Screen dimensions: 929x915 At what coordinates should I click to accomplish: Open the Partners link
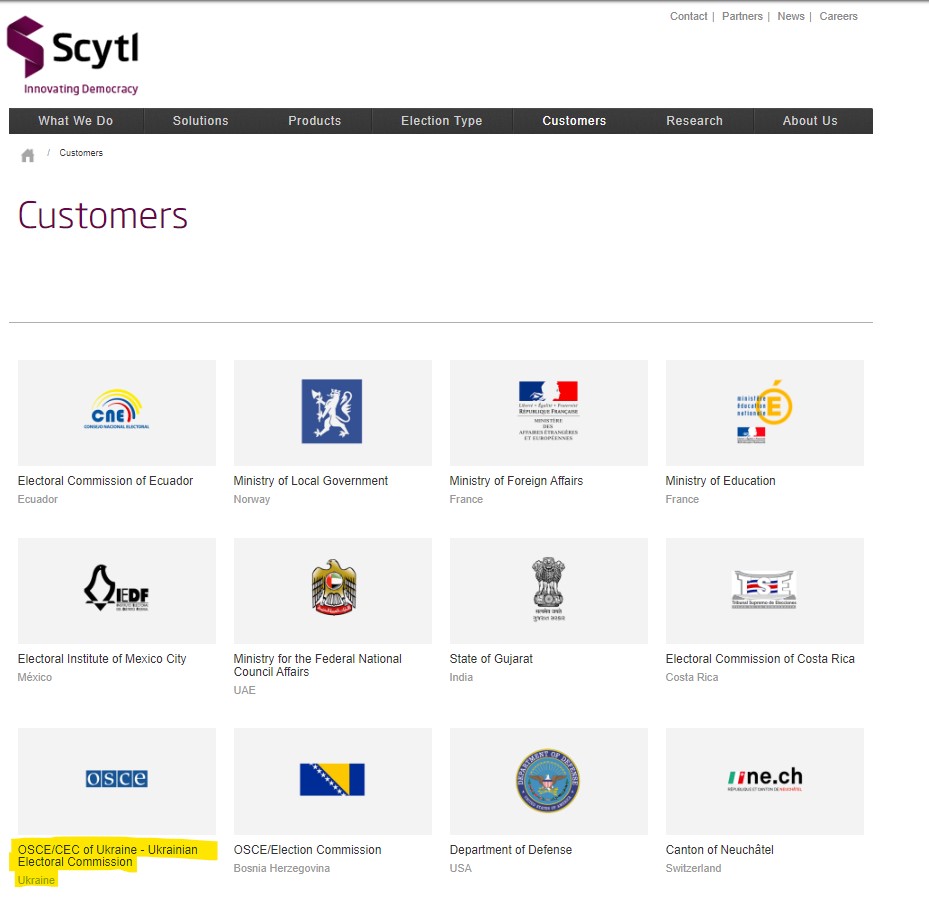click(742, 17)
